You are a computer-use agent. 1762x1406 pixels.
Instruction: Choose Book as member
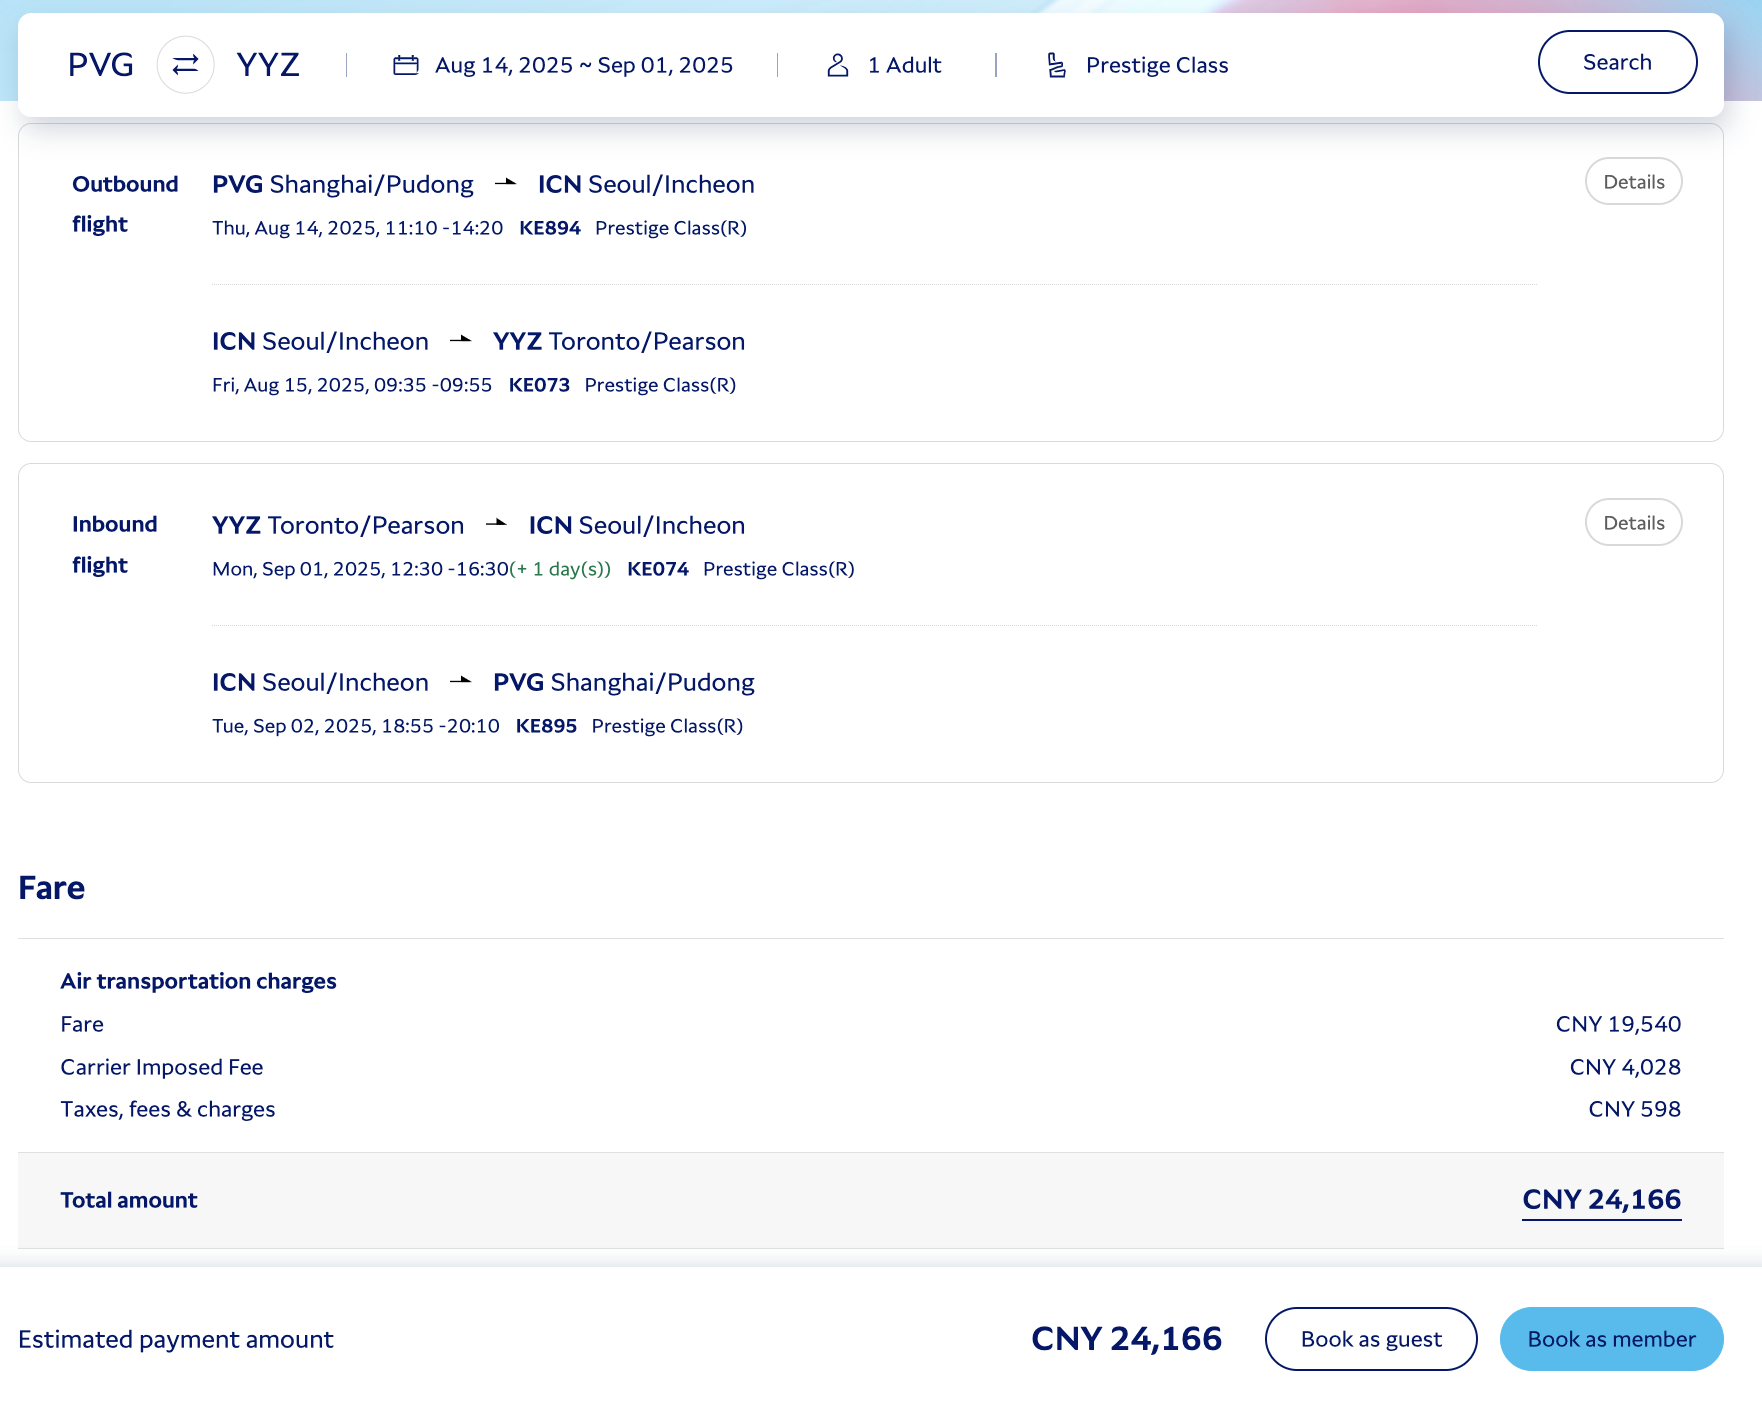(x=1610, y=1339)
